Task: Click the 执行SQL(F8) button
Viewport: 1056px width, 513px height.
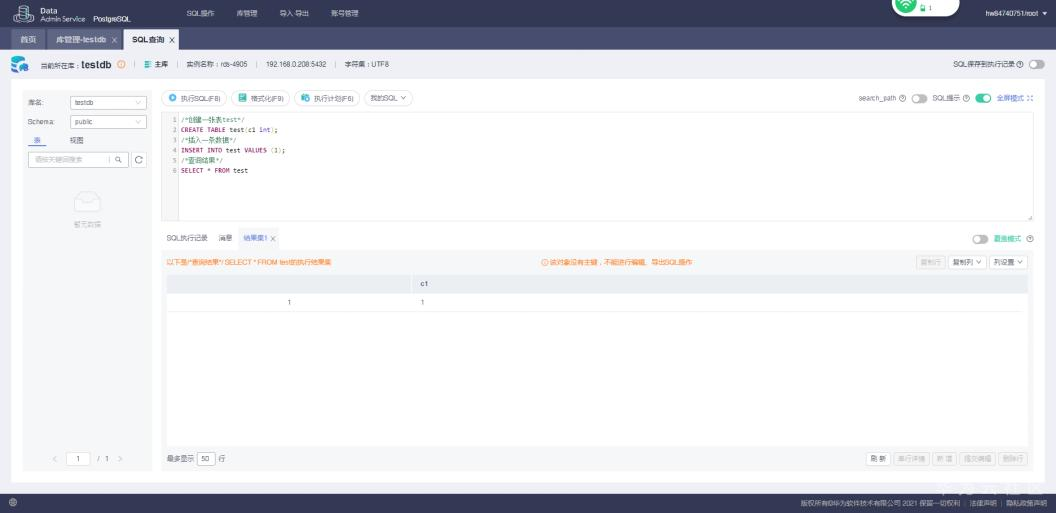Action: tap(194, 98)
